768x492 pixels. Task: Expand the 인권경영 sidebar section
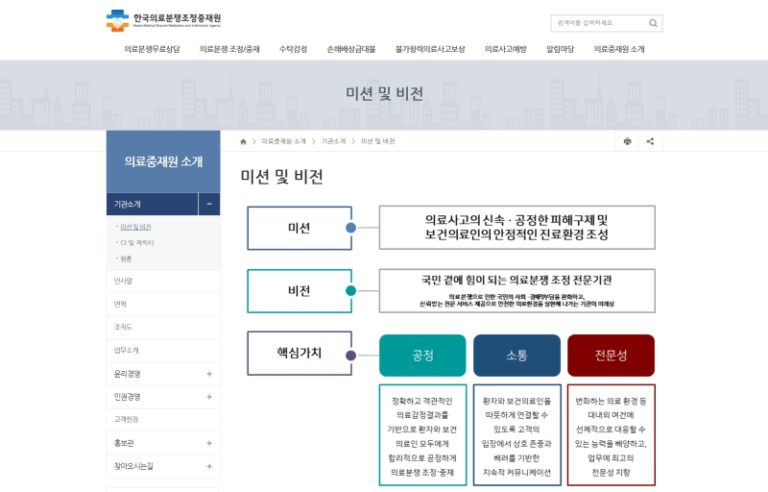(x=209, y=396)
